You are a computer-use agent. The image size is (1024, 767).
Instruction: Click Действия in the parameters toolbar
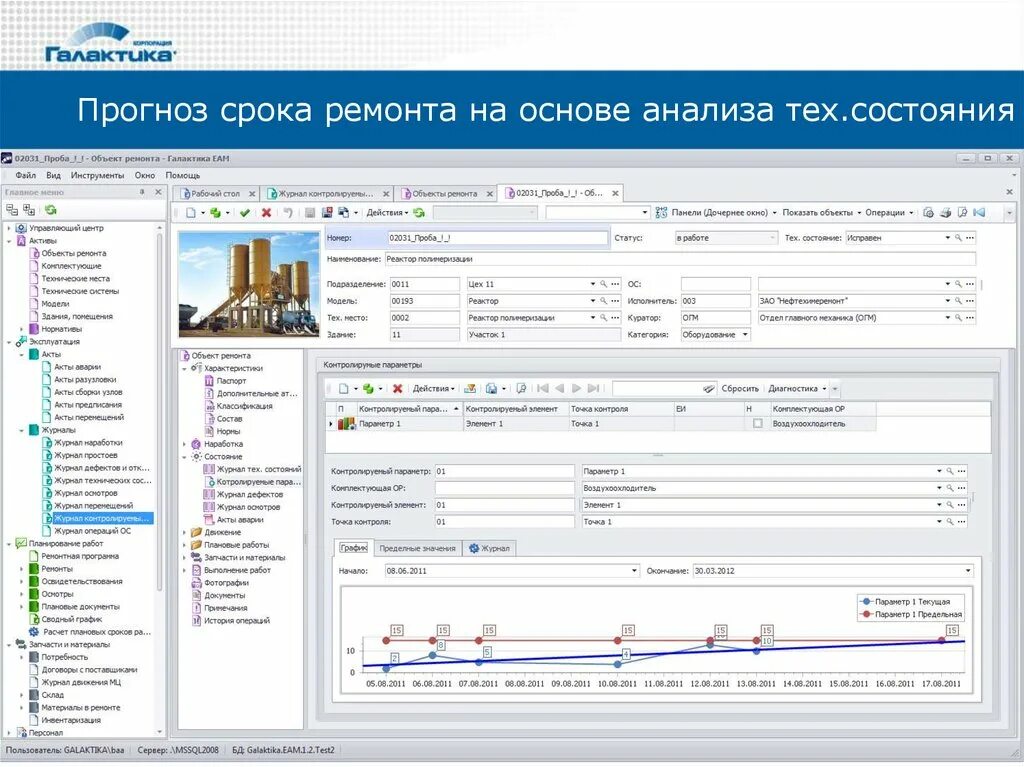point(433,389)
